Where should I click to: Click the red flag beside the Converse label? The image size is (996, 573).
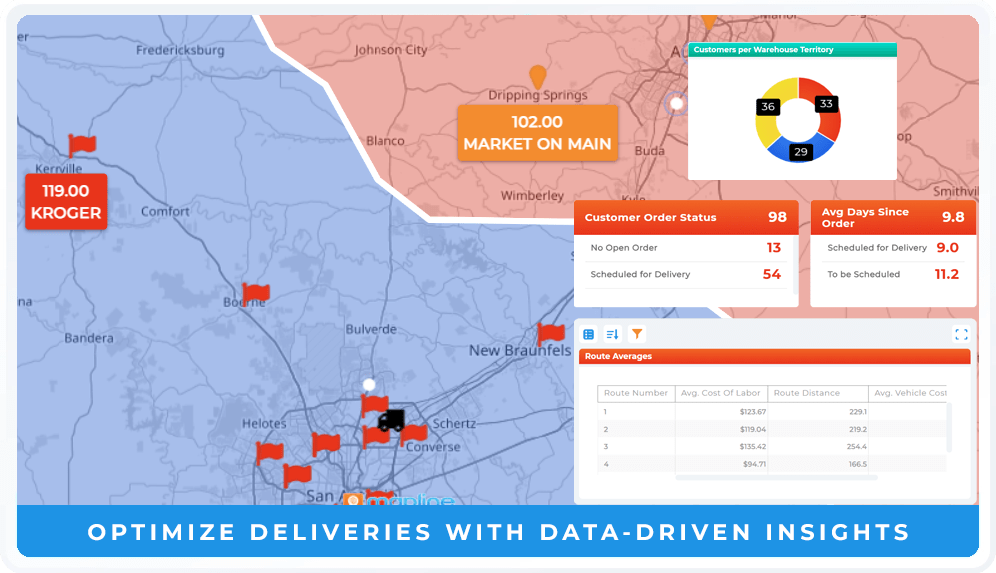click(x=414, y=435)
